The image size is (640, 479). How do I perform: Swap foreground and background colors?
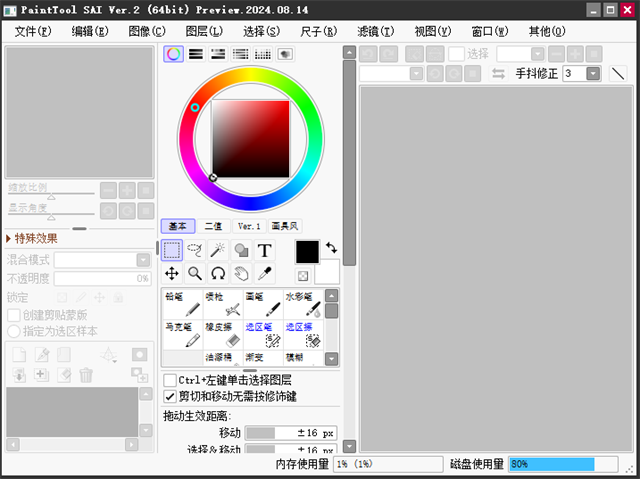[x=331, y=248]
